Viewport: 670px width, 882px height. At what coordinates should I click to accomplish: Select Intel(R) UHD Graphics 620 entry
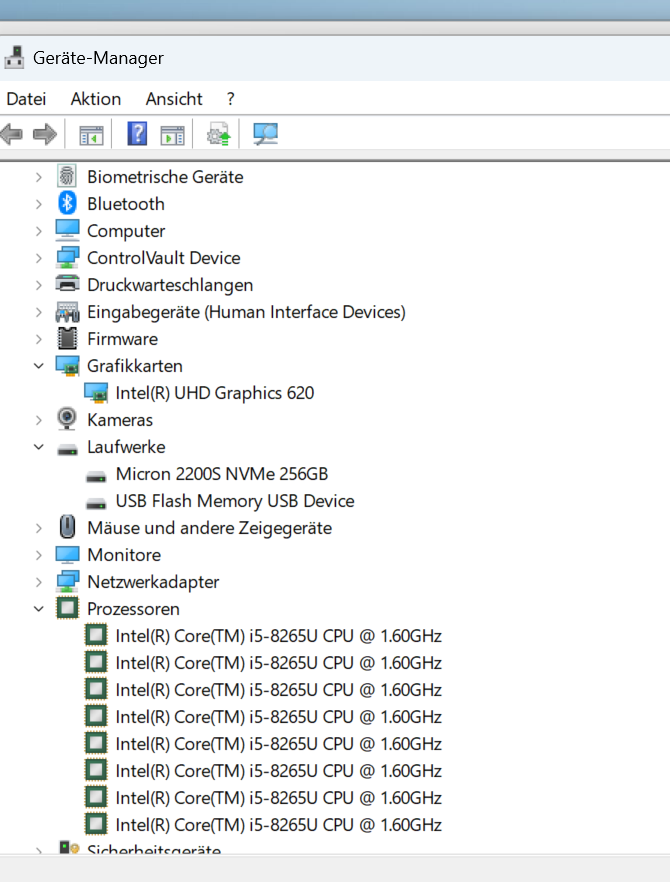pos(214,393)
